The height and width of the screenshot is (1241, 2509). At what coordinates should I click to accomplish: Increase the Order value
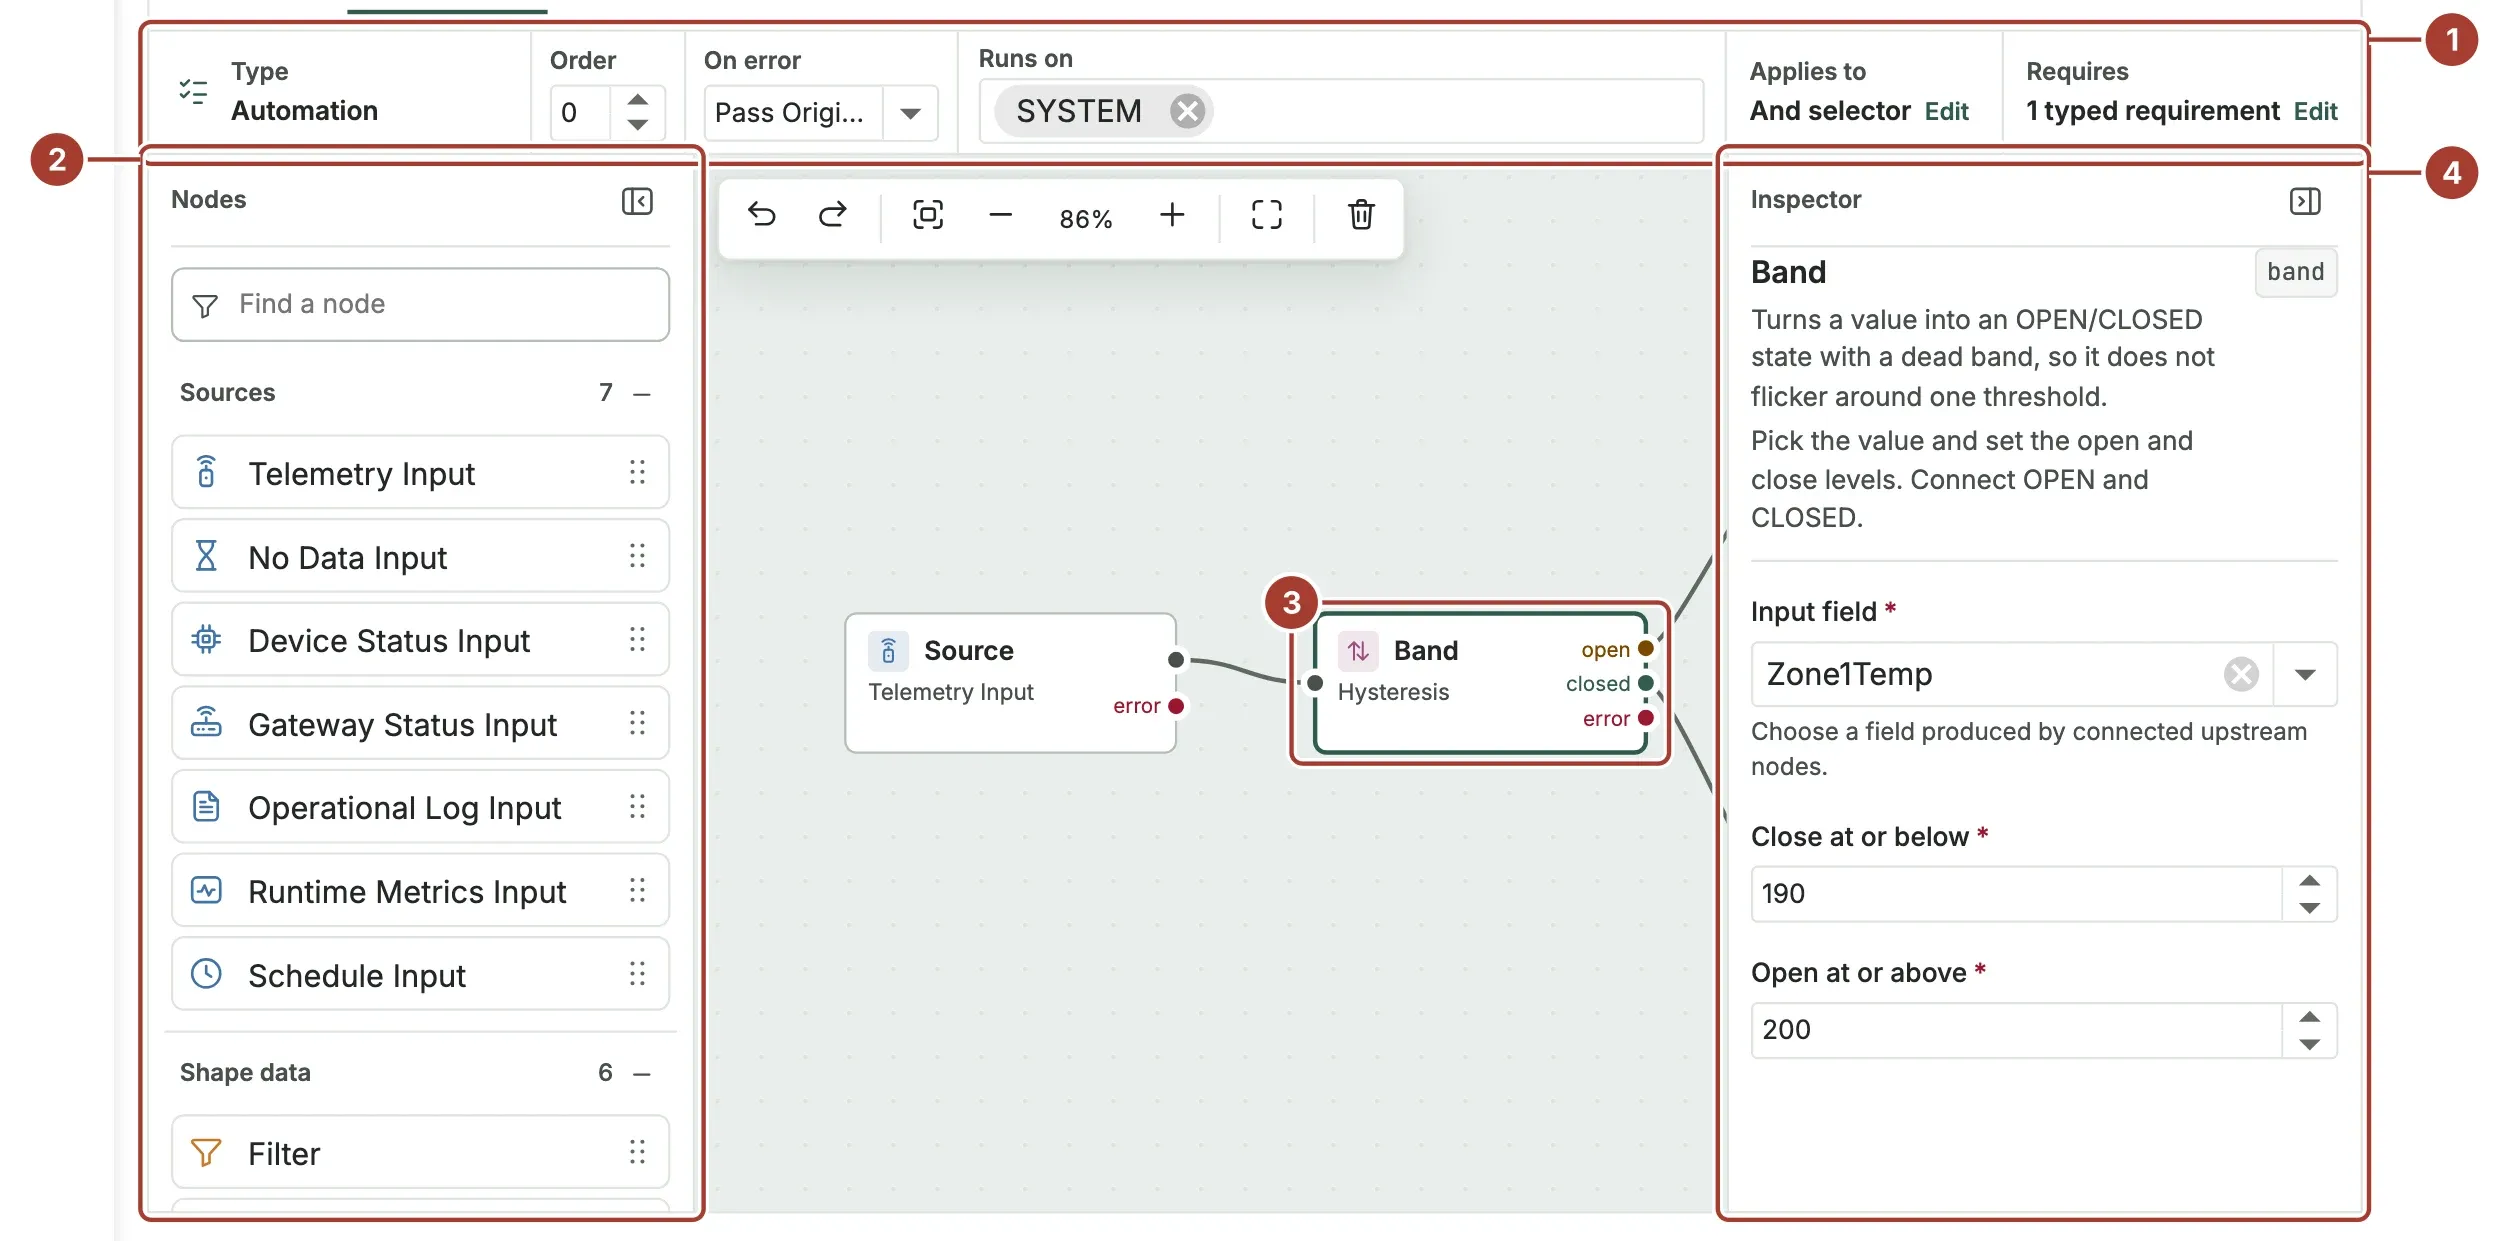point(637,100)
